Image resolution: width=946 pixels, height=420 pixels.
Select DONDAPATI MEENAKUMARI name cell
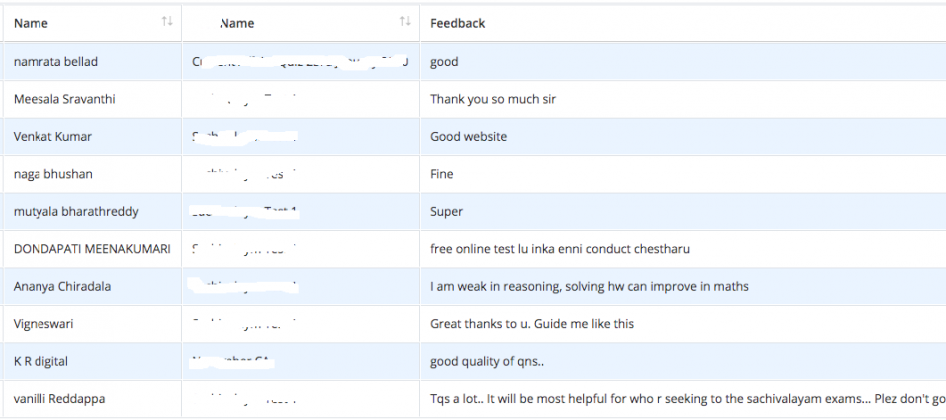pos(92,249)
